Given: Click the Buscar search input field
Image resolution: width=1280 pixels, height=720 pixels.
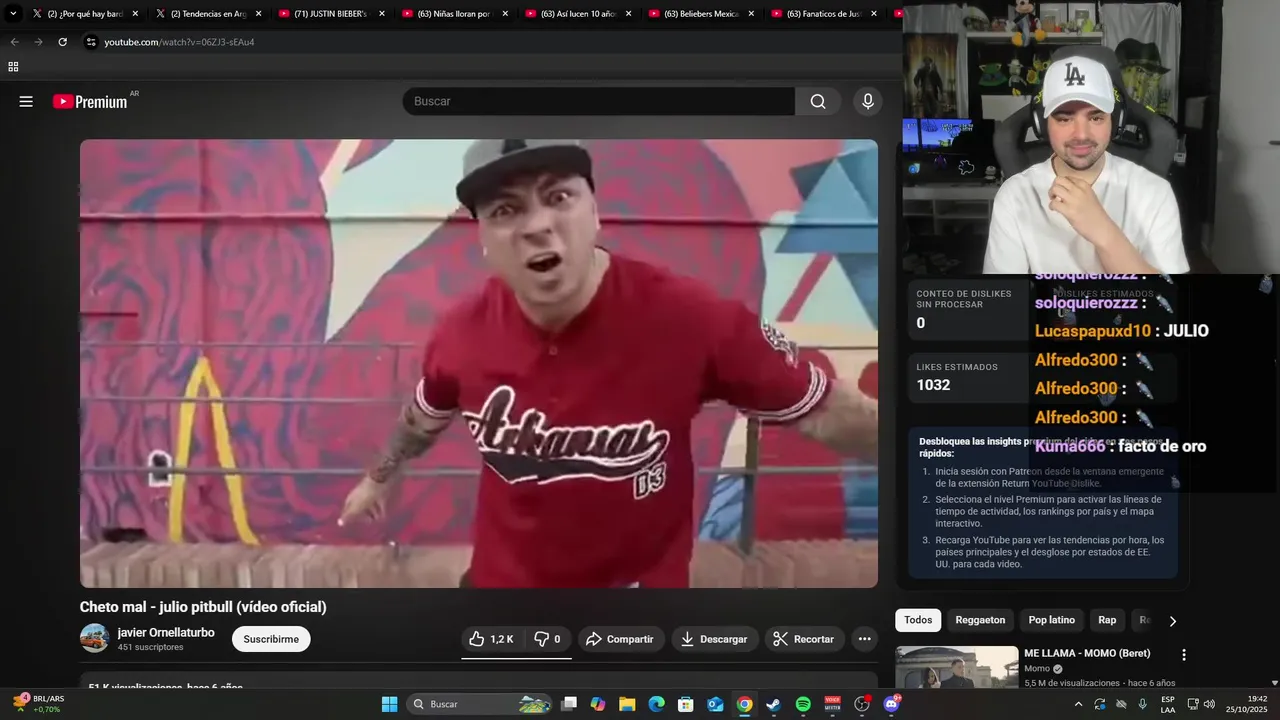Looking at the screenshot, I should [598, 101].
